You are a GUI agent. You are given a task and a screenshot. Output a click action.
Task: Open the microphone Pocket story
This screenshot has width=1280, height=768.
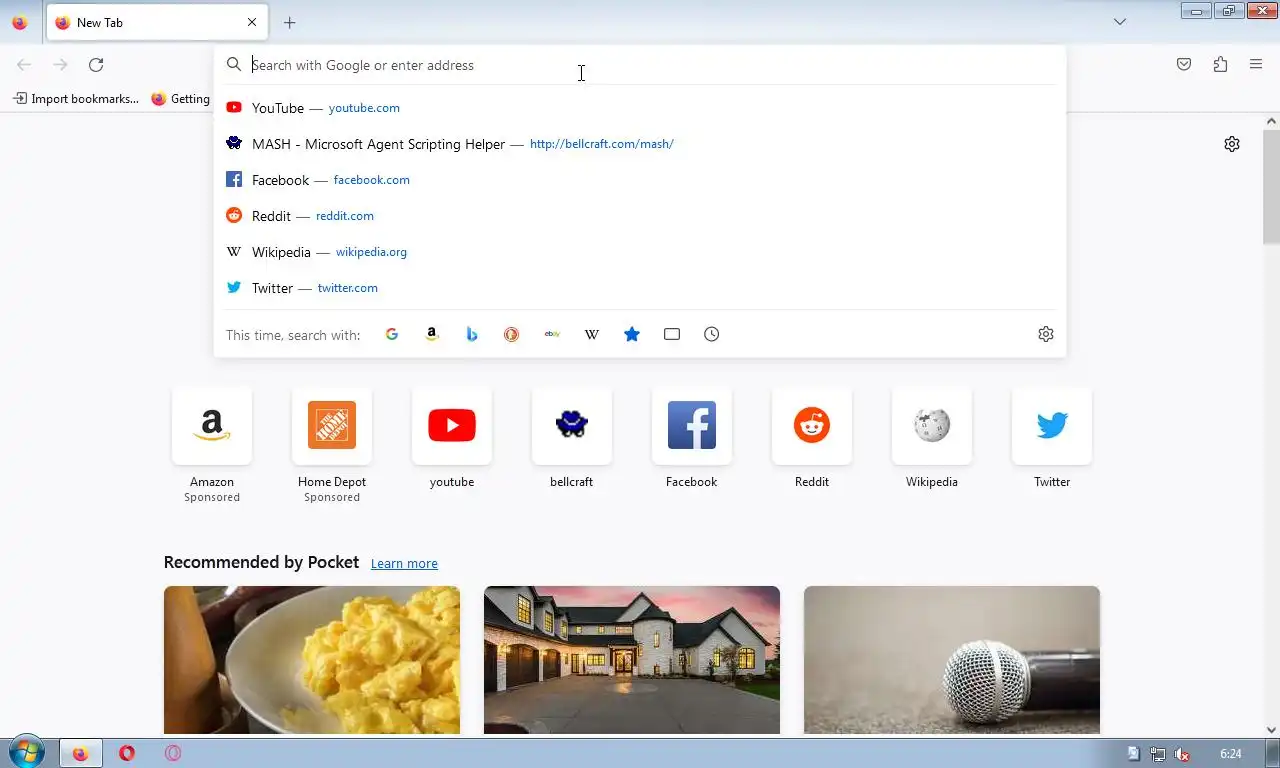(952, 660)
